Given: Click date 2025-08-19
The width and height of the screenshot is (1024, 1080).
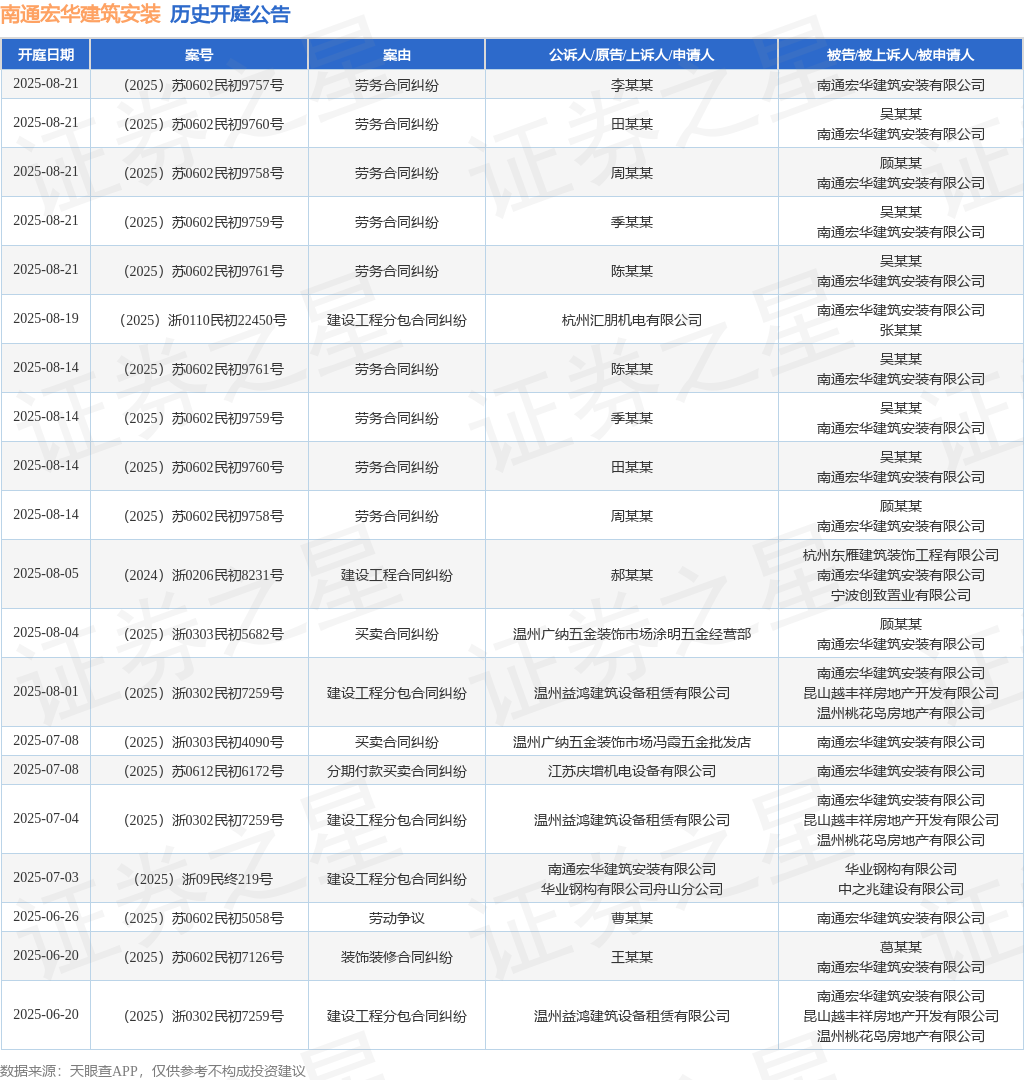Looking at the screenshot, I should (x=45, y=318).
